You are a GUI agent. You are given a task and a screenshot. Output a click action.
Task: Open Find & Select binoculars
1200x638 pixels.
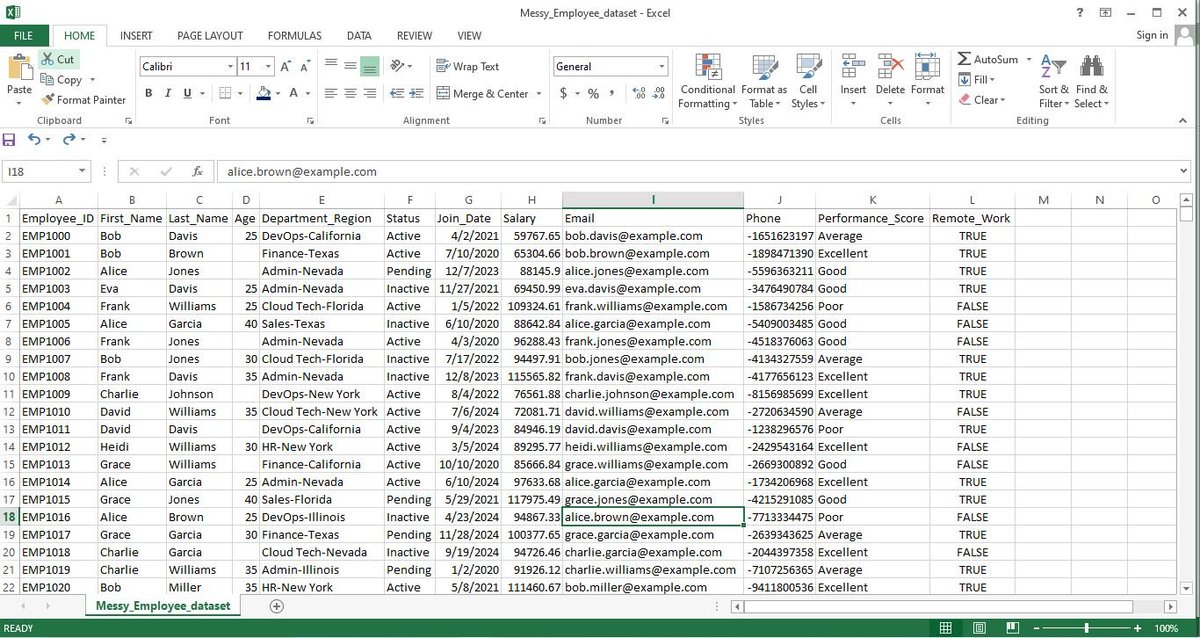[x=1091, y=81]
